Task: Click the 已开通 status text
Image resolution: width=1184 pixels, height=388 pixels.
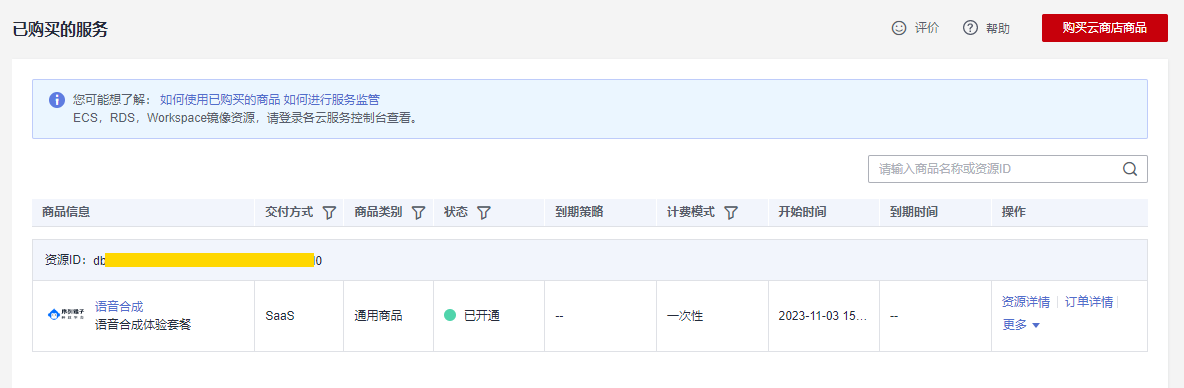Action: pyautogui.click(x=482, y=316)
